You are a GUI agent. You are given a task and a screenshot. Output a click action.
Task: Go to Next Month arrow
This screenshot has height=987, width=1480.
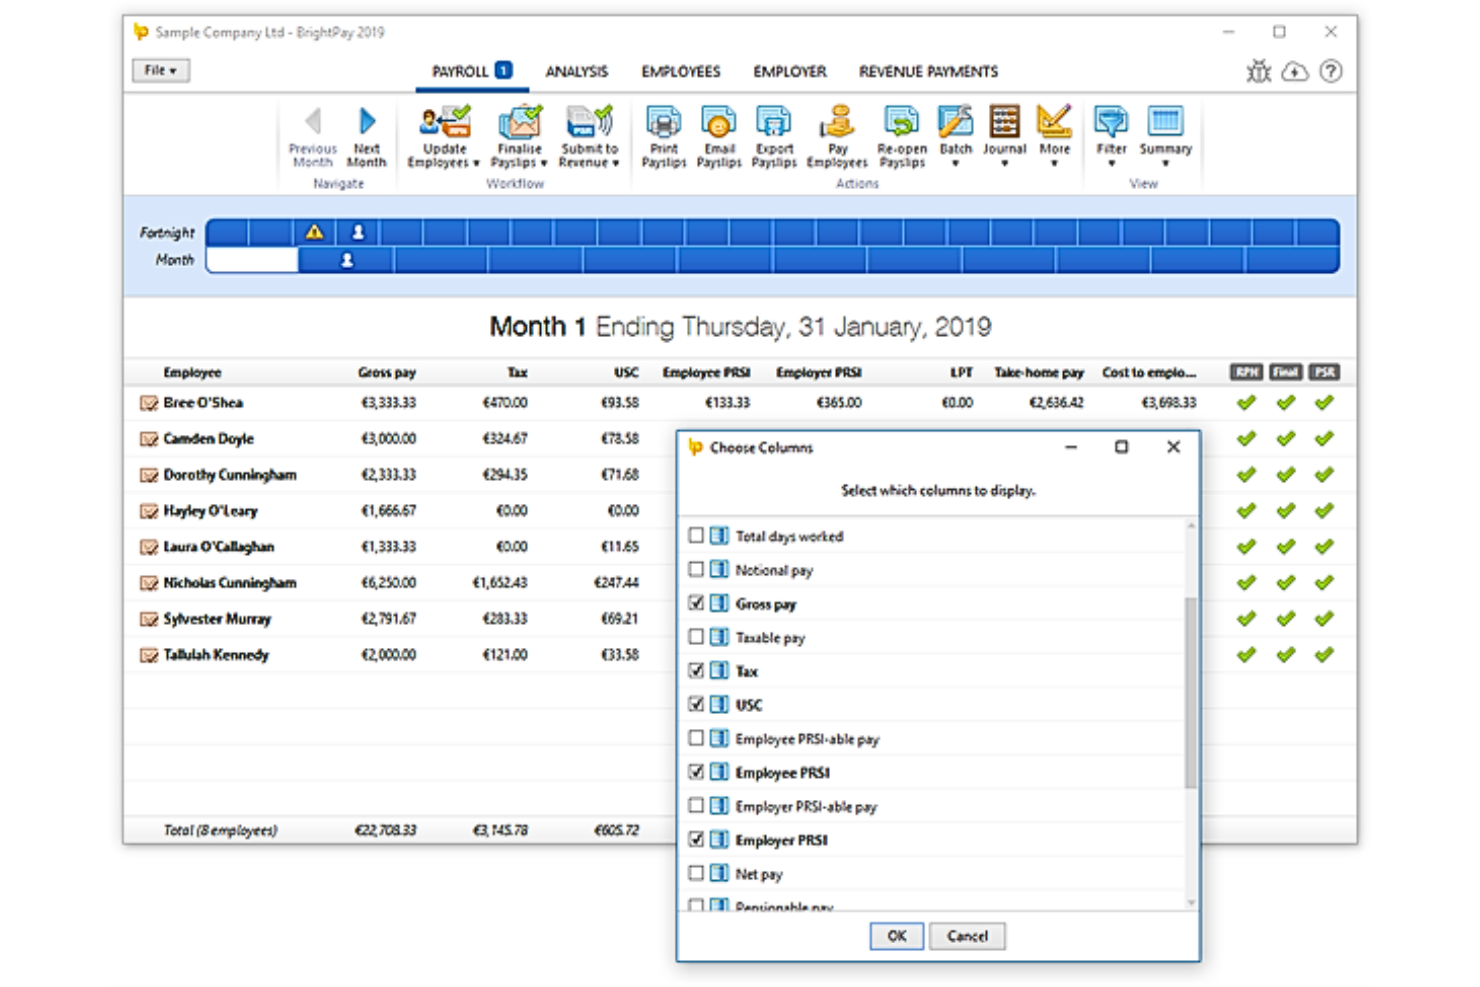(x=367, y=122)
